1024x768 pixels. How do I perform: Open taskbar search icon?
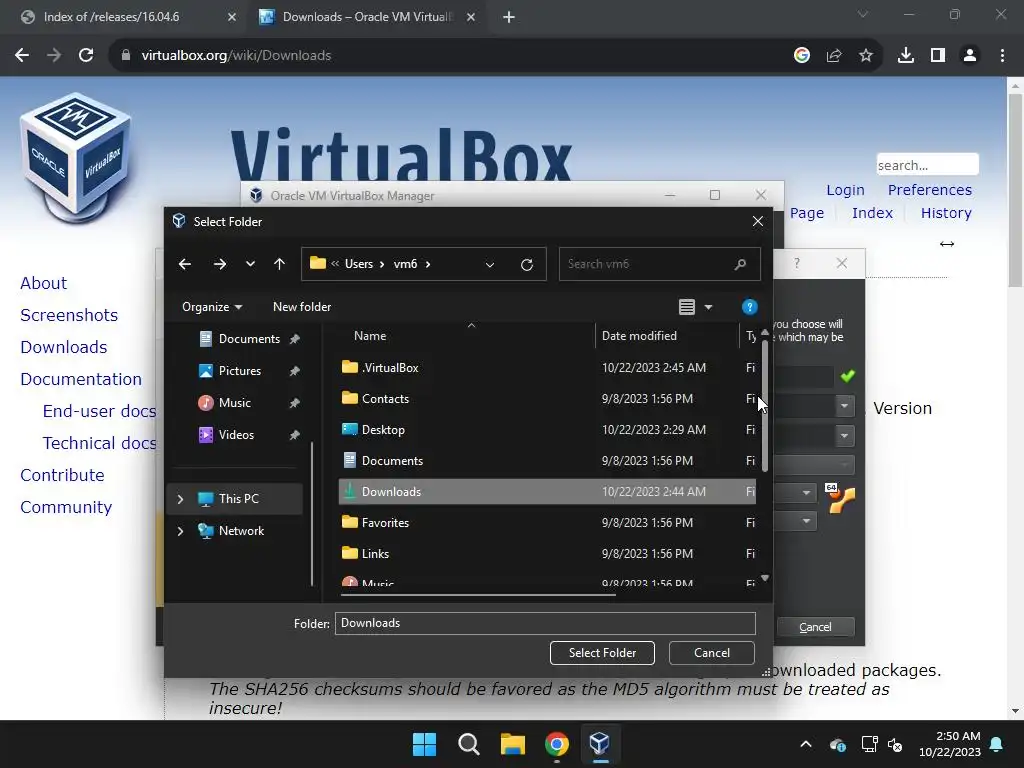point(468,744)
